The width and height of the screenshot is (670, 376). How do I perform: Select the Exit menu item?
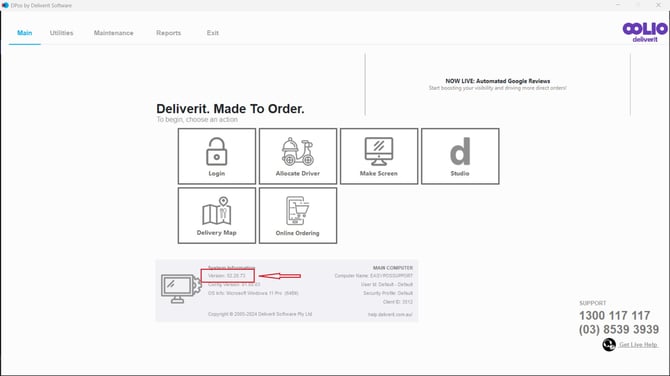[212, 33]
